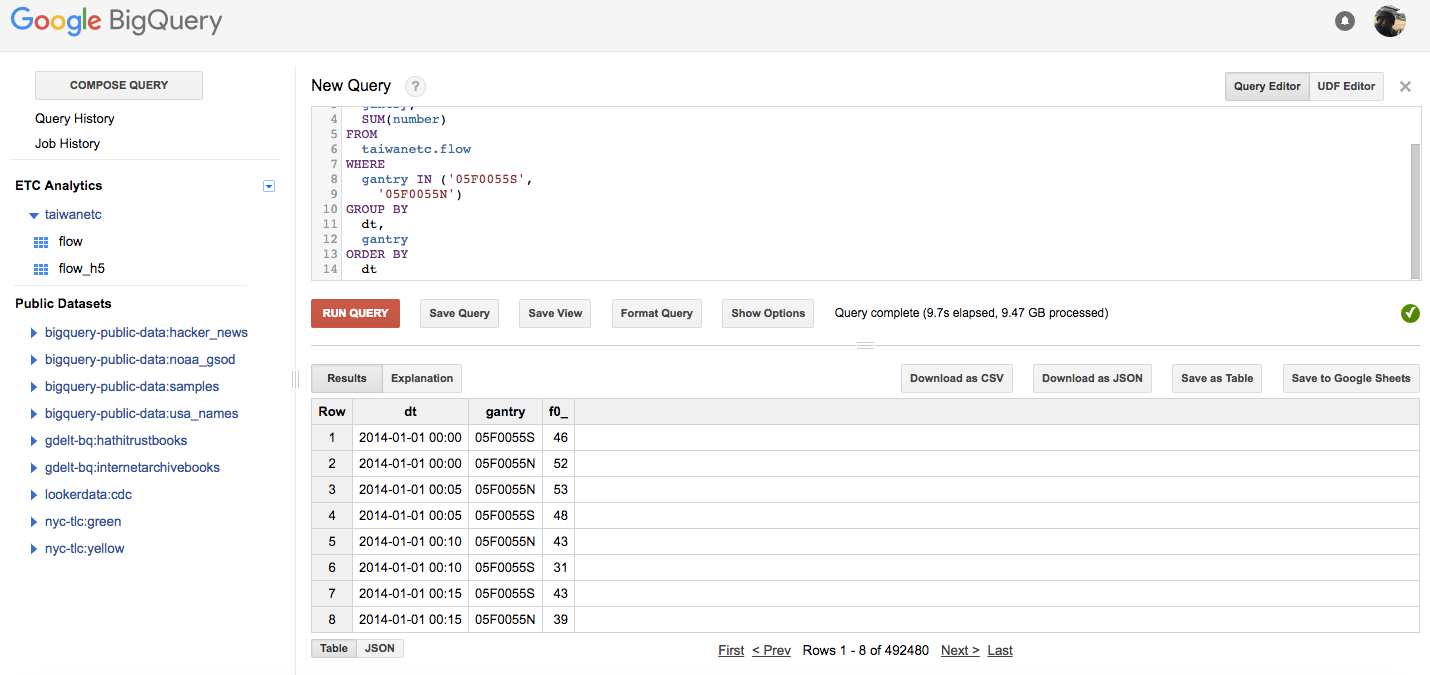Screen dimensions: 1430x675
Task: Click Download as CSV
Action: point(957,378)
